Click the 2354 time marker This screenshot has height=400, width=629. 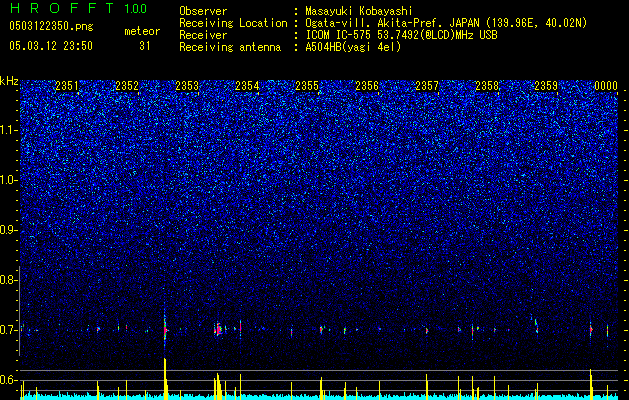pos(247,86)
